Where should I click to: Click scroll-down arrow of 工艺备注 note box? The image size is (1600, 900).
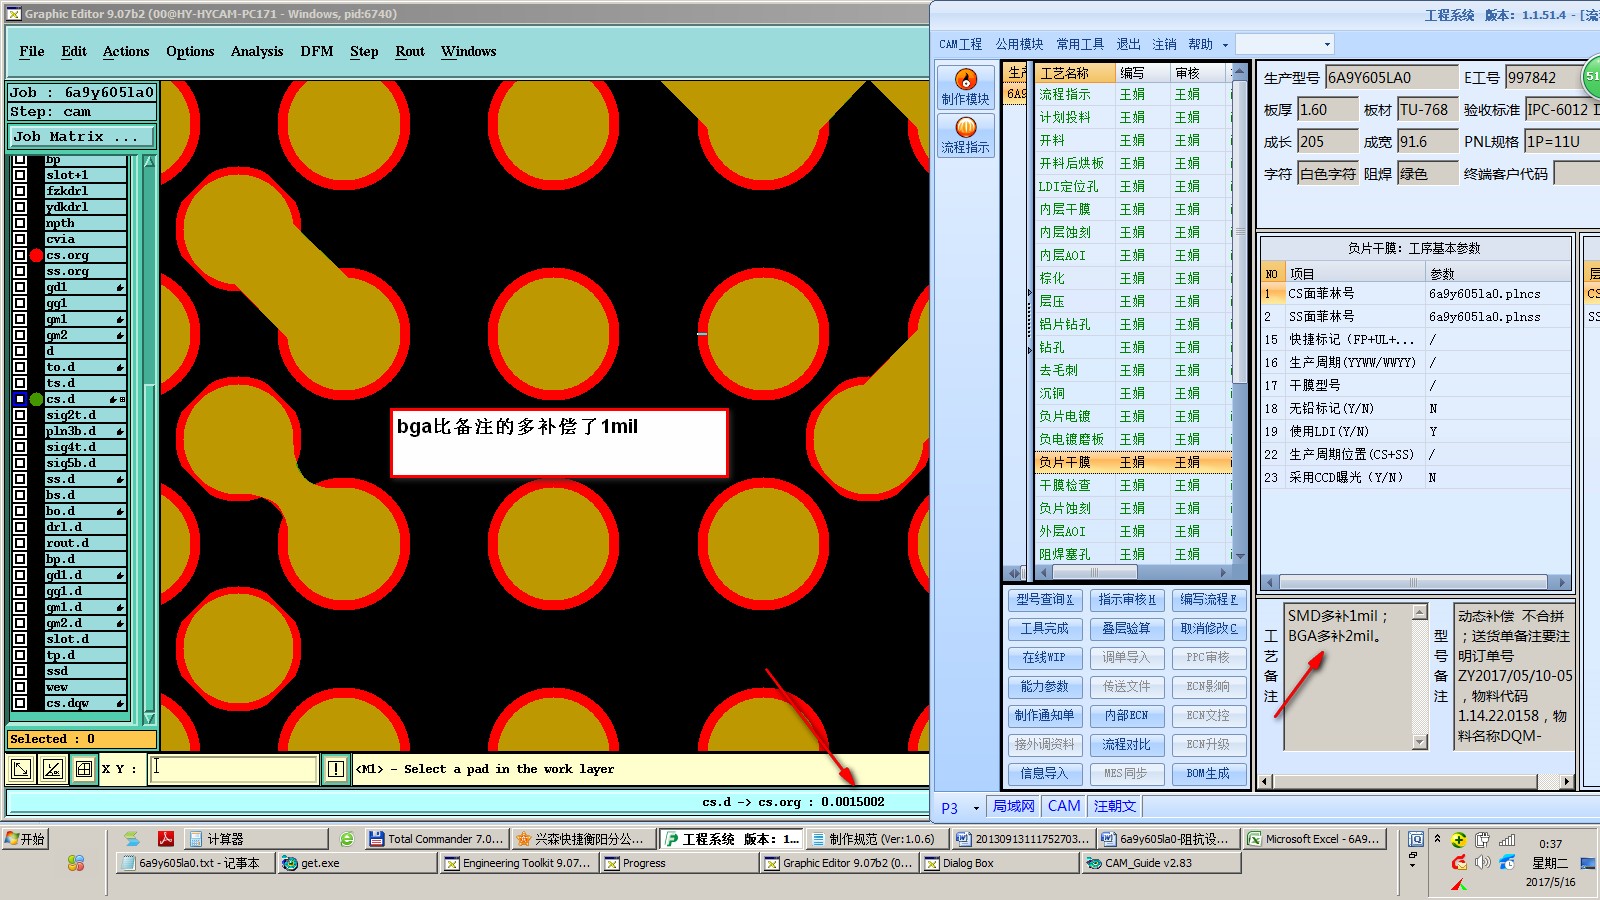coord(1419,742)
